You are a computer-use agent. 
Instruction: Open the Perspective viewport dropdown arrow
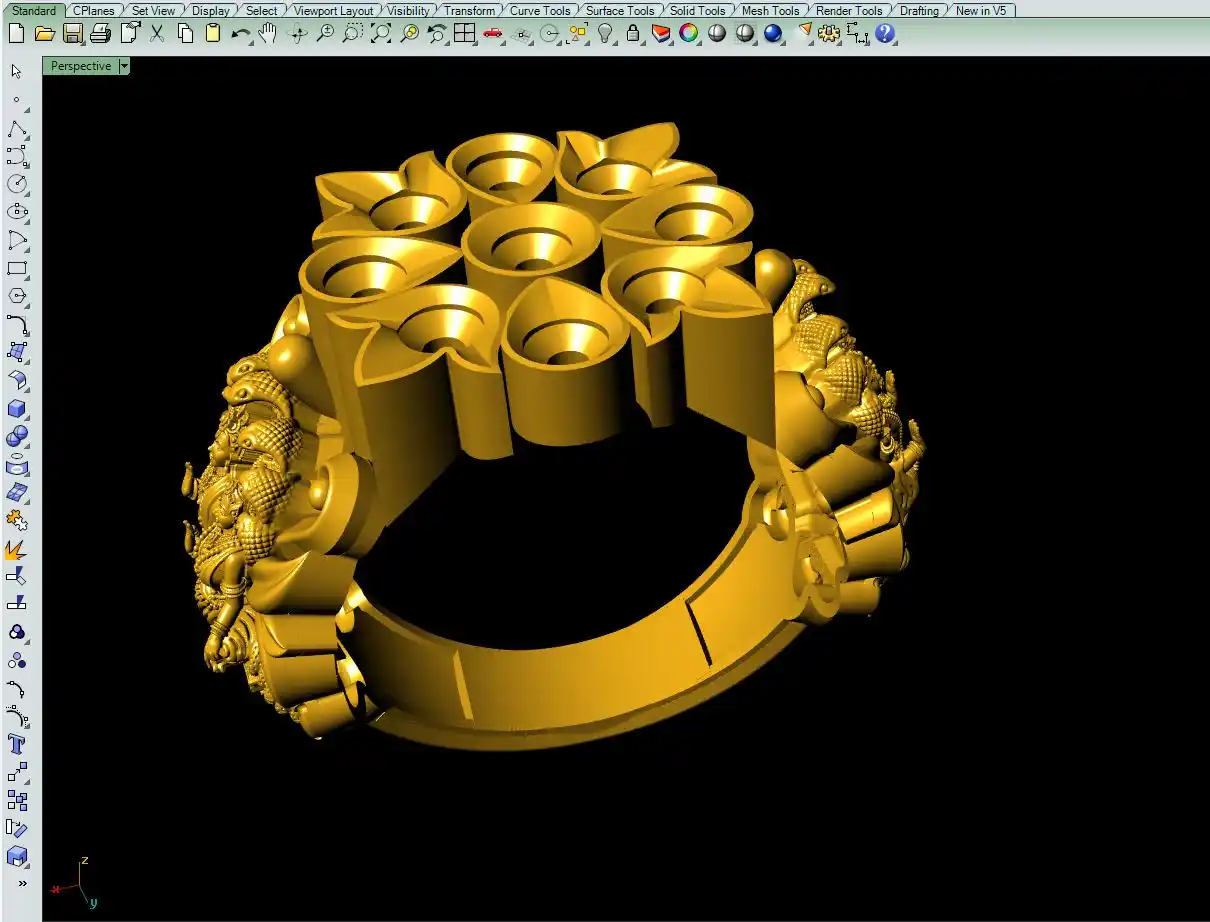coord(124,66)
